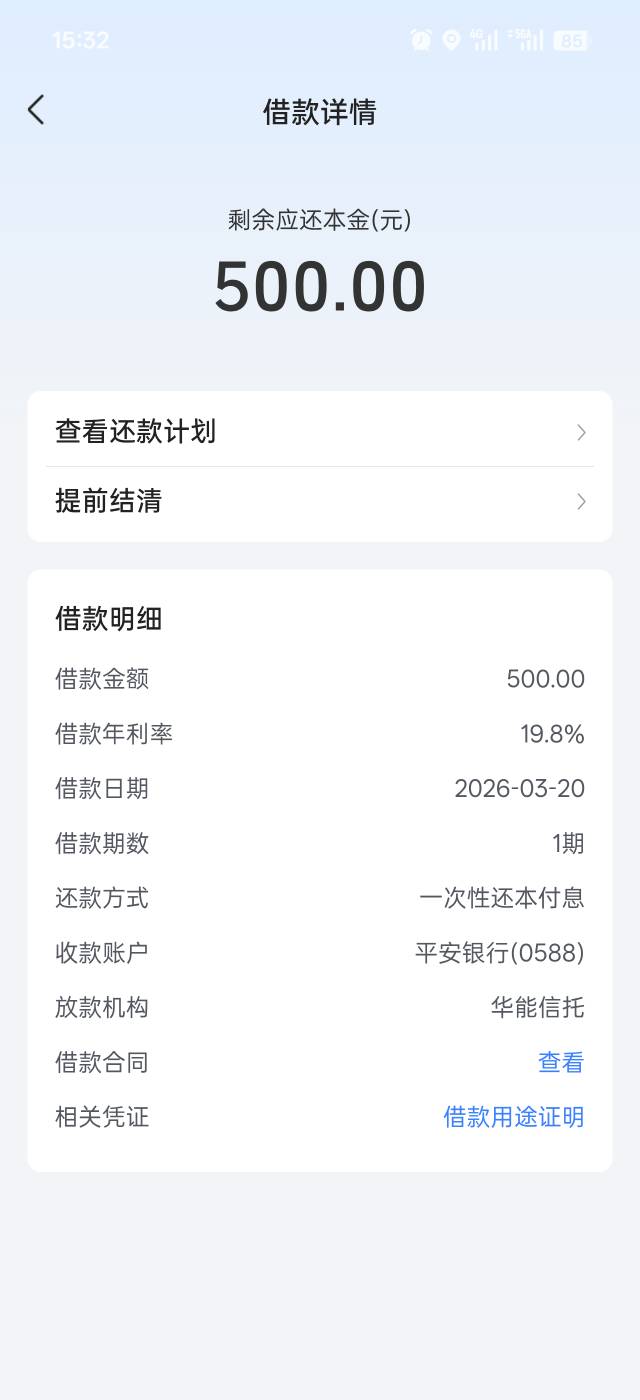Viewport: 640px width, 1400px height.
Task: Tap the chevron beside 提前结清
Action: tap(581, 501)
